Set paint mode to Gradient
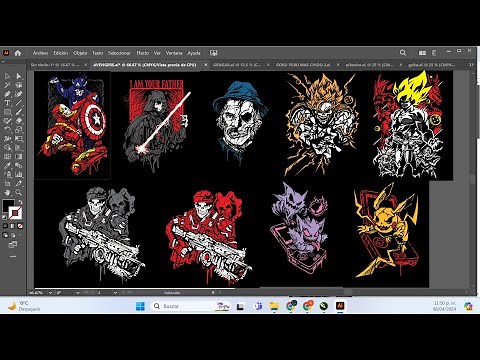 [x=13, y=226]
